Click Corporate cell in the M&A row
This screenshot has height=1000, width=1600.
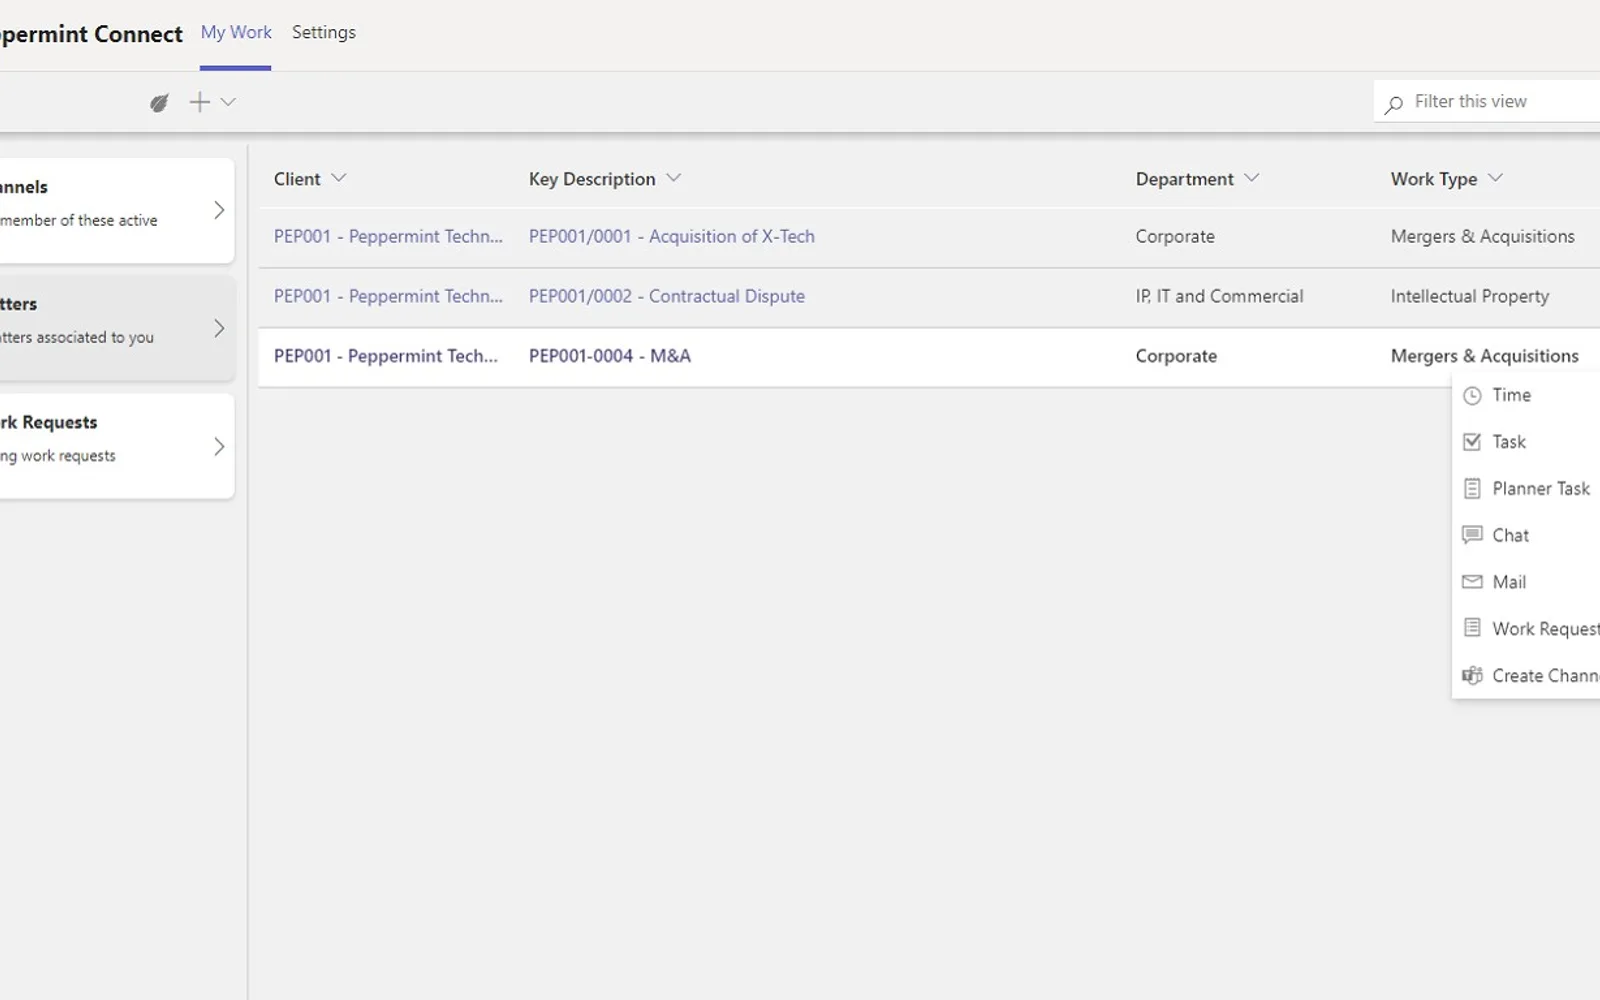tap(1176, 356)
